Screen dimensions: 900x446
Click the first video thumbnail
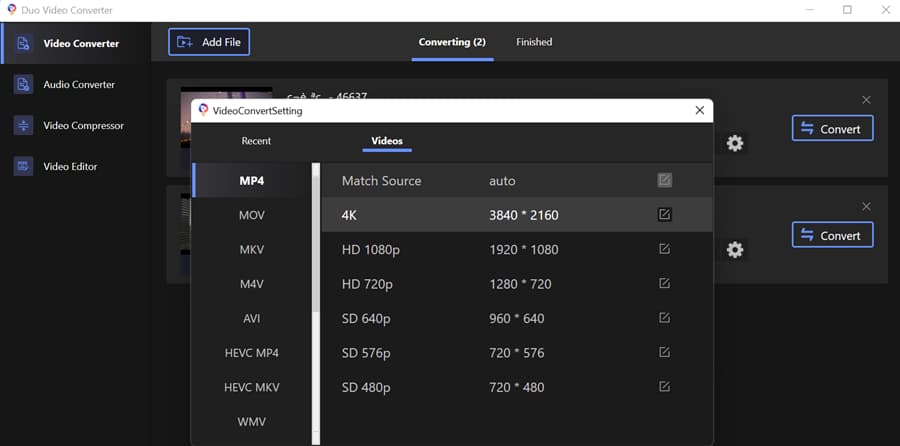[226, 95]
